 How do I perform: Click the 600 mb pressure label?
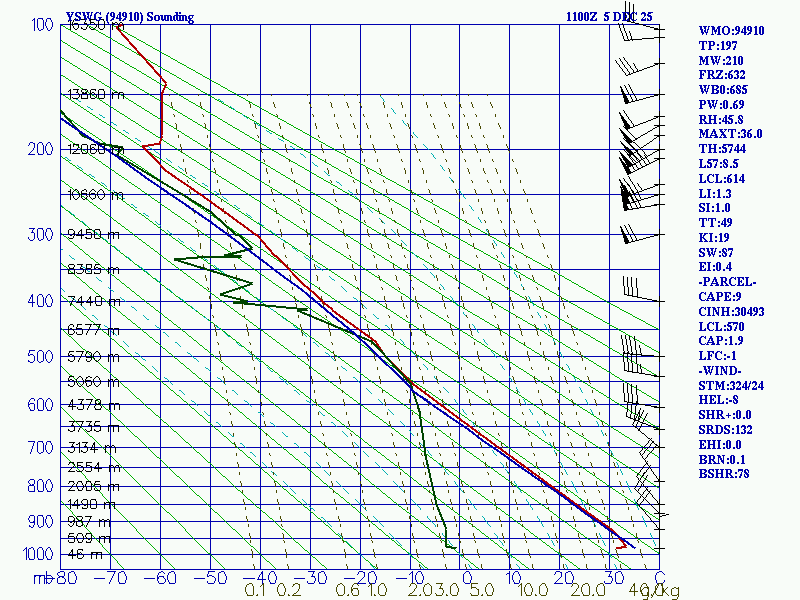[40, 405]
